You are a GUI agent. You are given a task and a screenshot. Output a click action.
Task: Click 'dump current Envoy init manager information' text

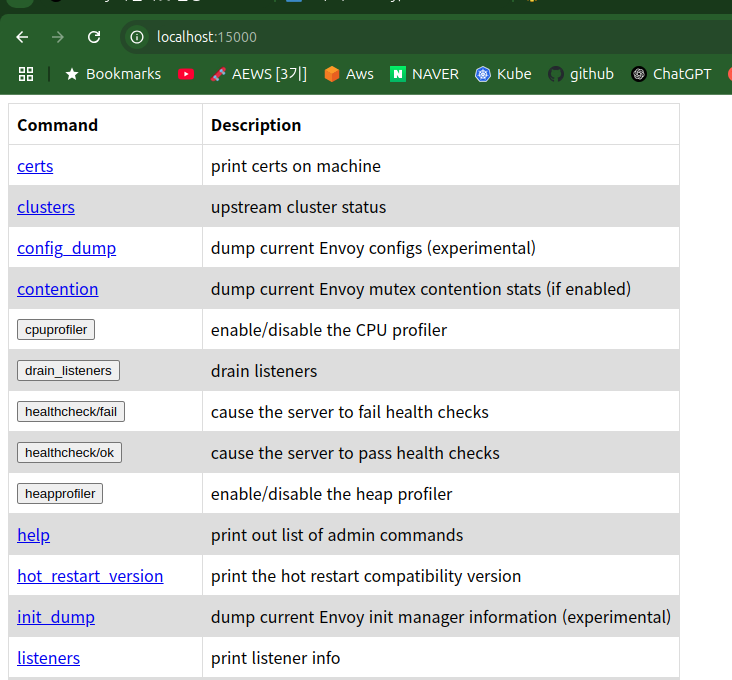(x=384, y=617)
